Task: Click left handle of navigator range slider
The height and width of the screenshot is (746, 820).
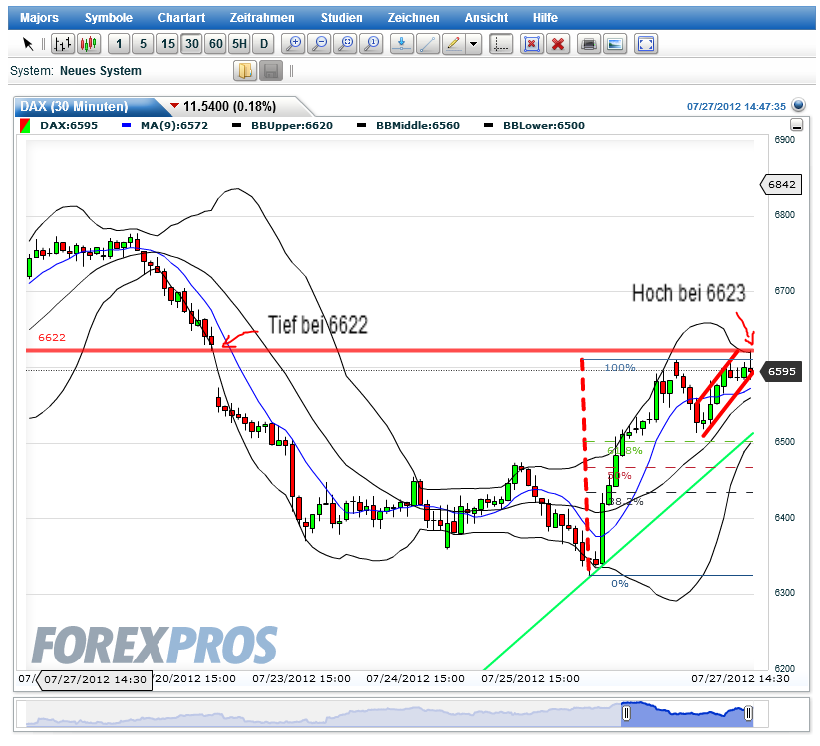Action: [x=626, y=713]
